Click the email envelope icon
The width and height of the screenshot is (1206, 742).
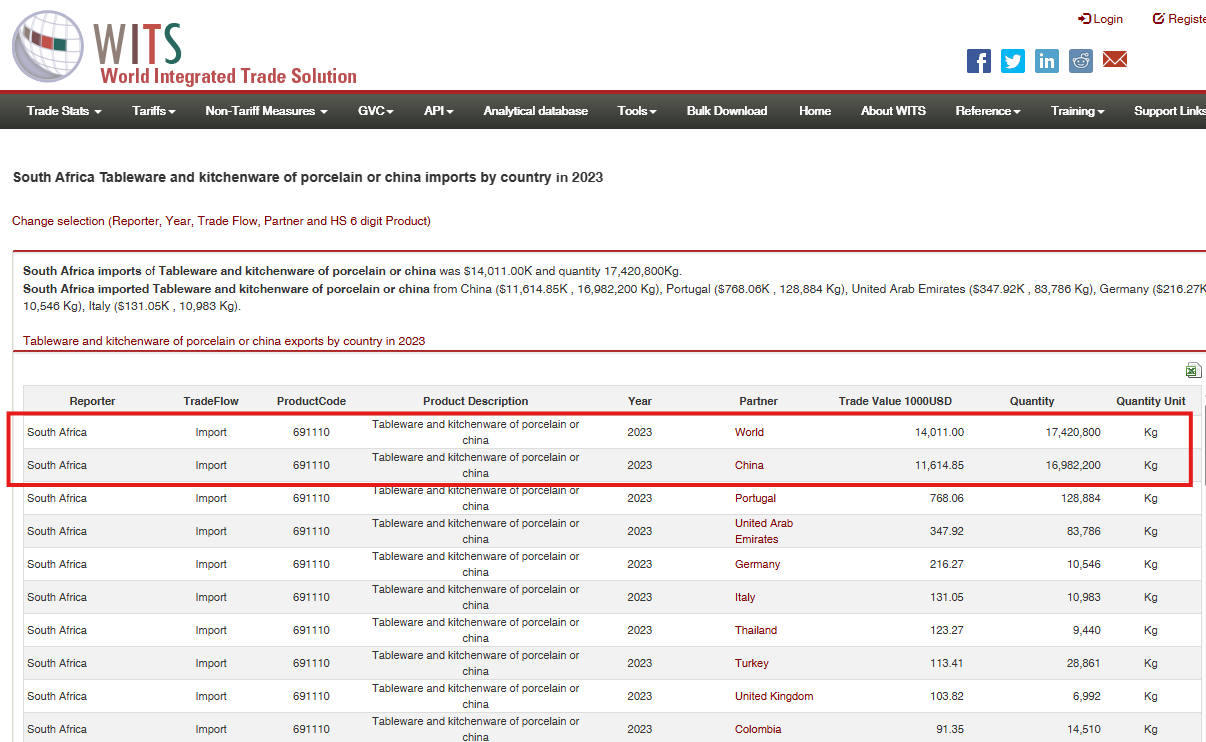point(1115,60)
